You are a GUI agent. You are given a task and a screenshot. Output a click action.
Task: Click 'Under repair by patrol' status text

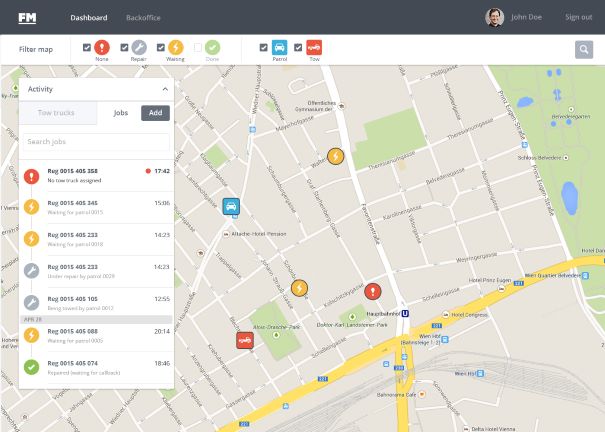(81, 276)
